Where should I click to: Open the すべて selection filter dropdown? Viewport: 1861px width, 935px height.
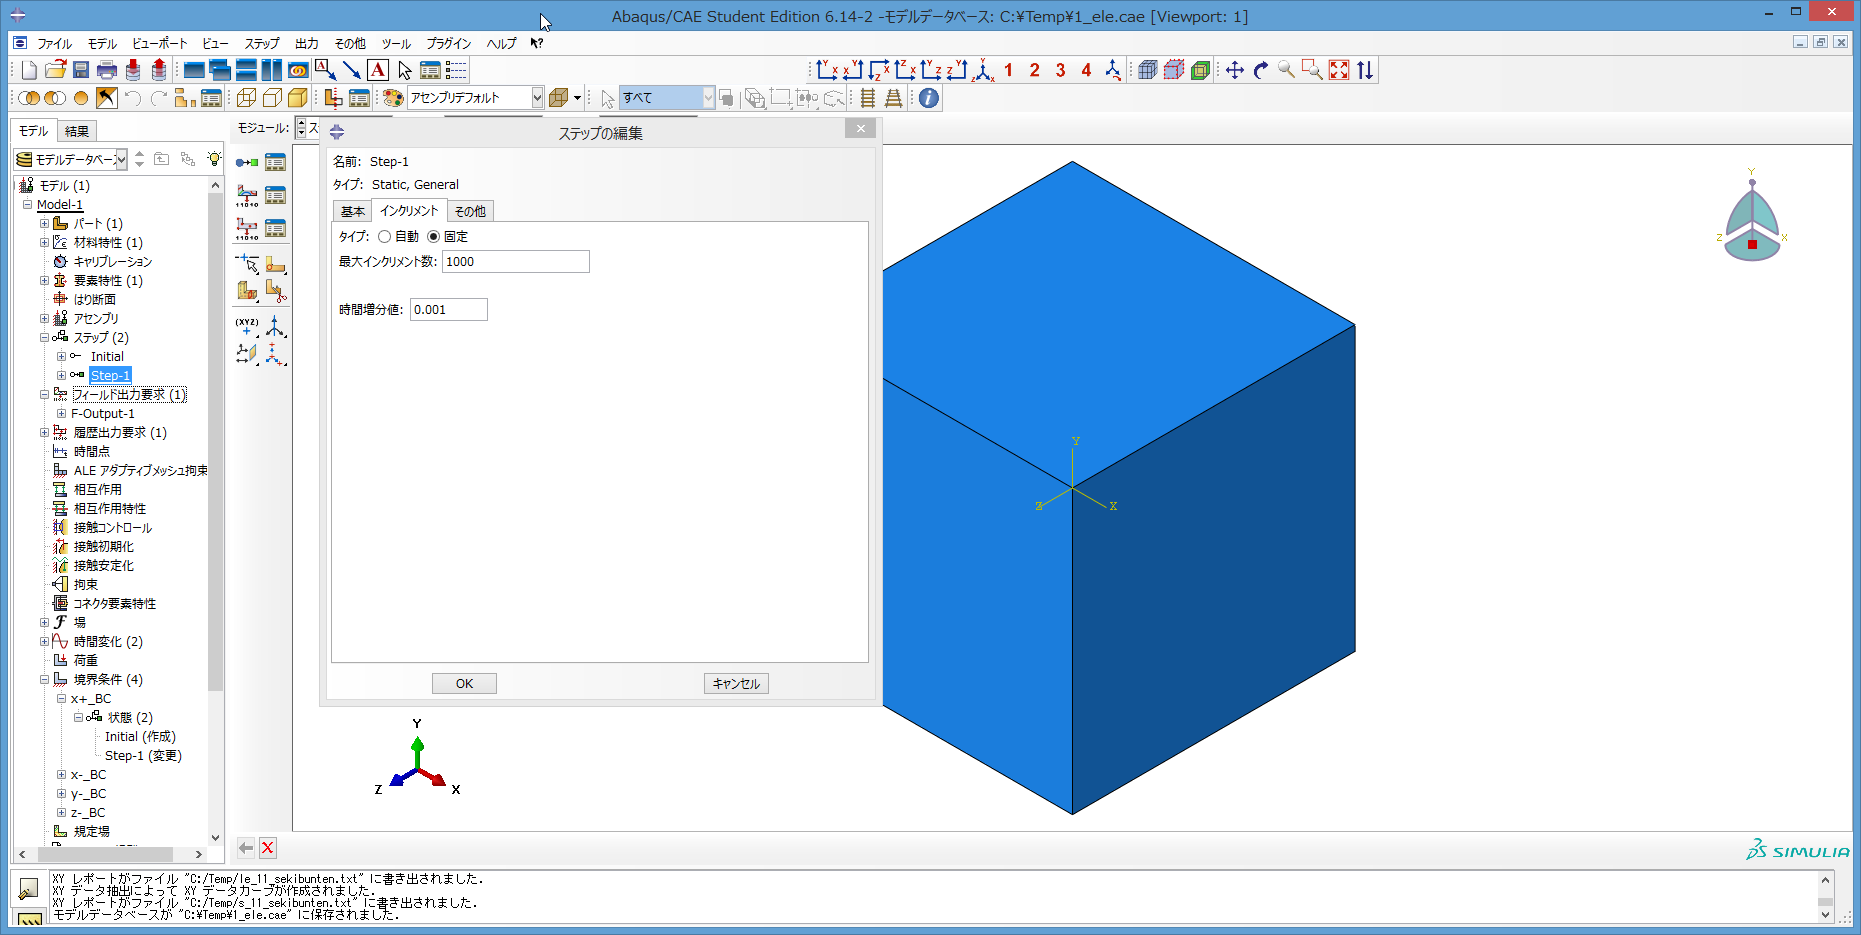tap(708, 98)
